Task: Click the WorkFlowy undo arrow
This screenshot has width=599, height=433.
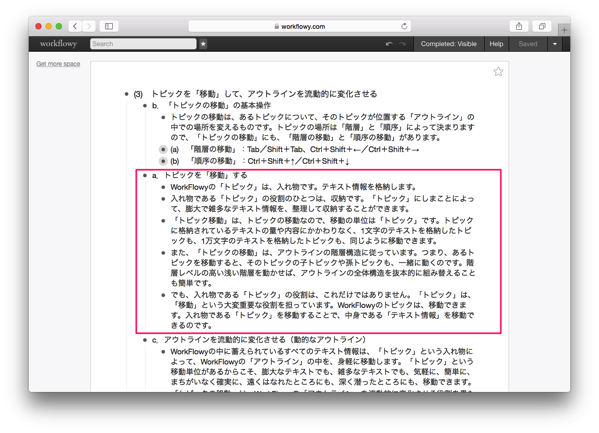Action: (x=389, y=44)
